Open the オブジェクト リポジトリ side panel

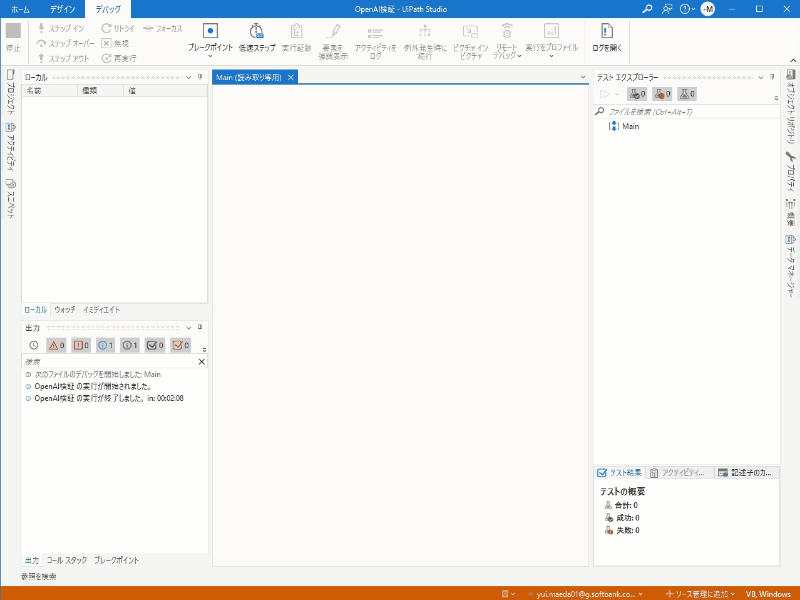[x=791, y=107]
